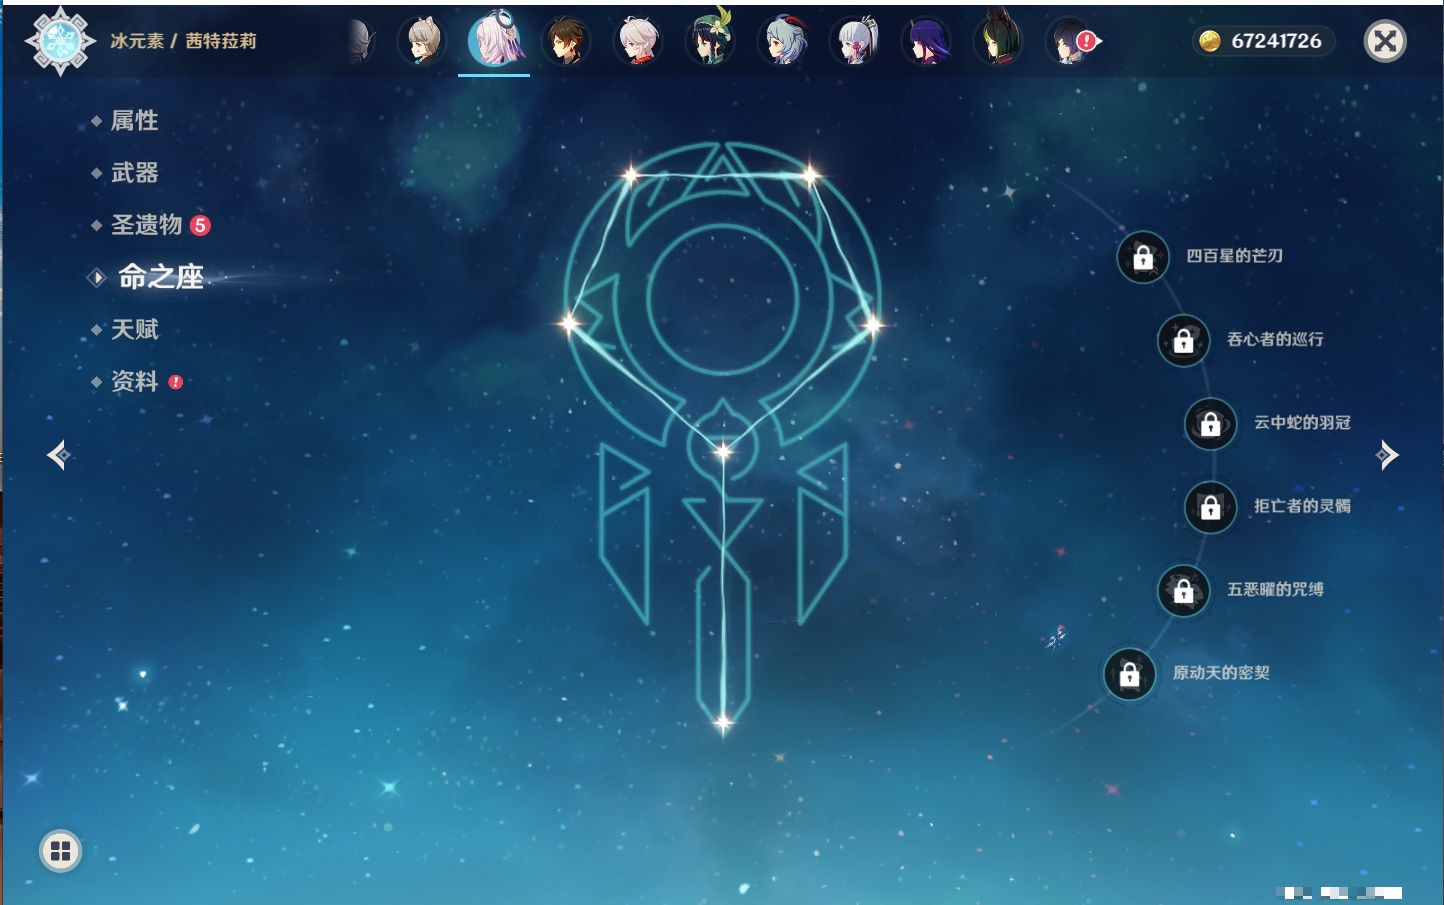1444x905 pixels.
Task: Select the purple-haired Raiden Shogun portrait
Action: (x=926, y=41)
